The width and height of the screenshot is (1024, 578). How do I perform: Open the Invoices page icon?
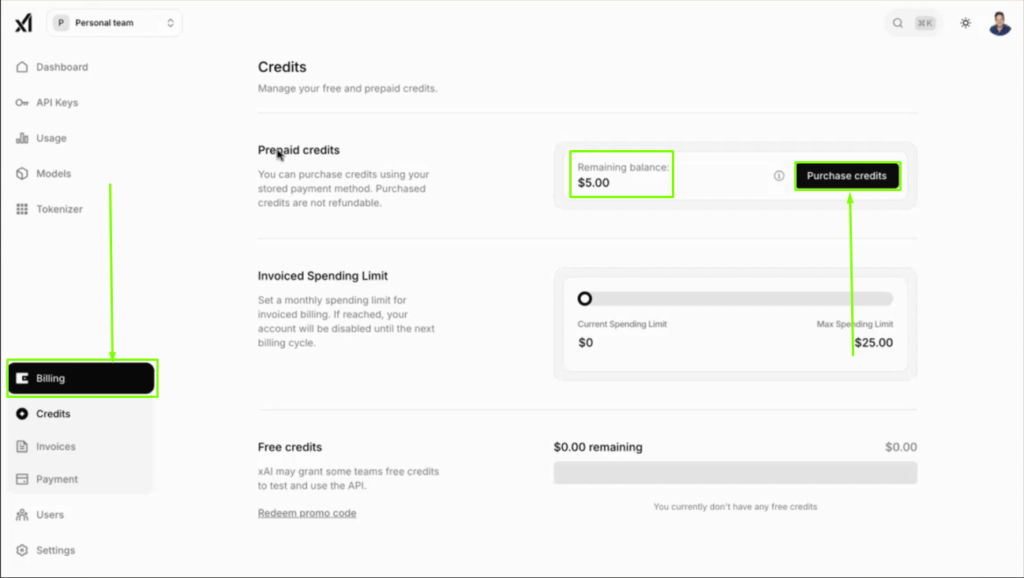click(22, 447)
